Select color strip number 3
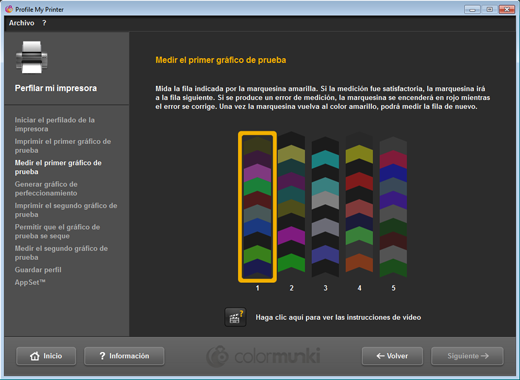 pos(325,207)
